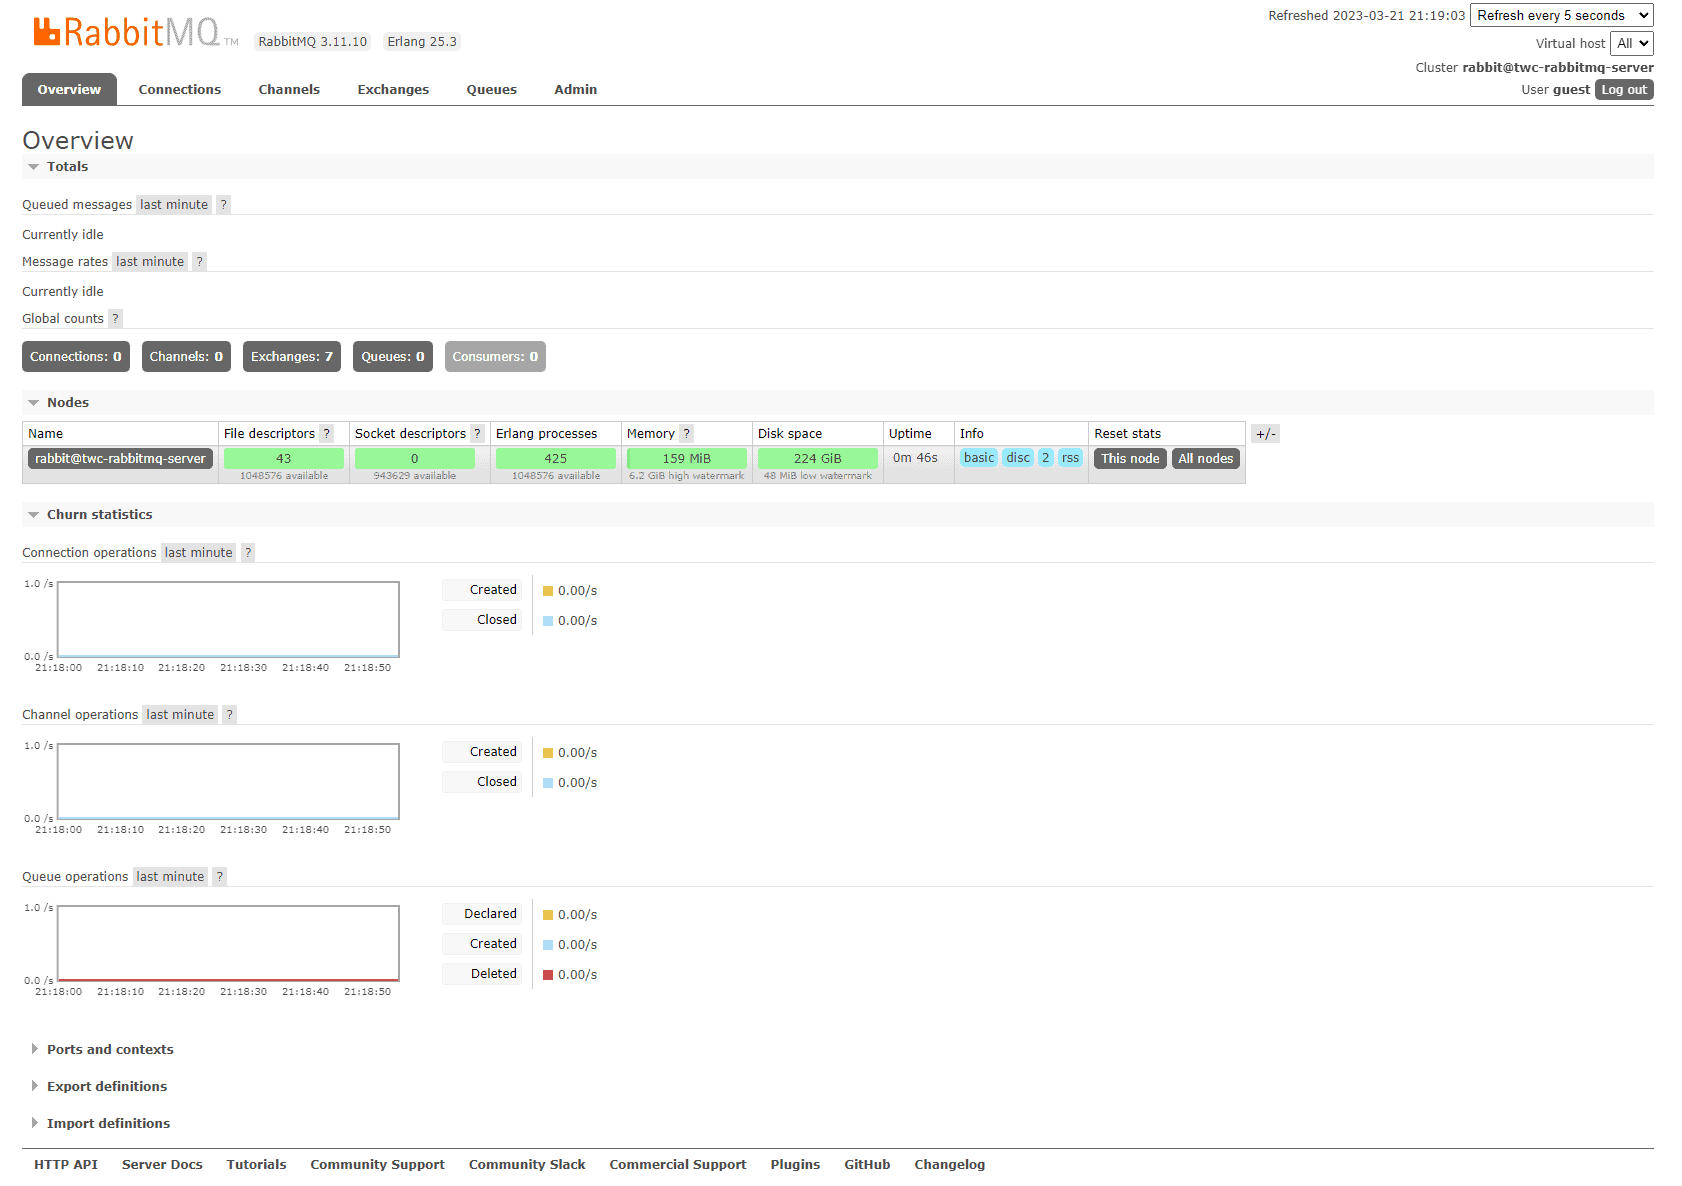Open help for Socket descriptors column
Image resolution: width=1682 pixels, height=1186 pixels.
[x=477, y=433]
